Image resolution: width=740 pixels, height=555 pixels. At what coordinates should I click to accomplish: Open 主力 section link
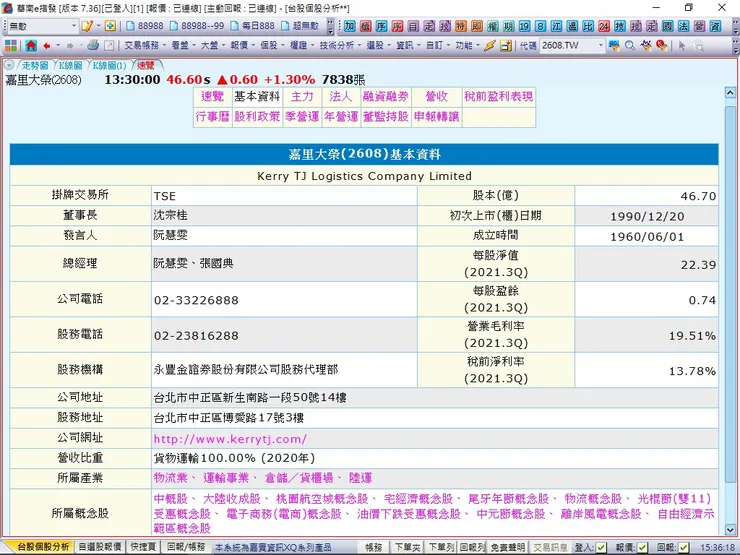click(302, 97)
